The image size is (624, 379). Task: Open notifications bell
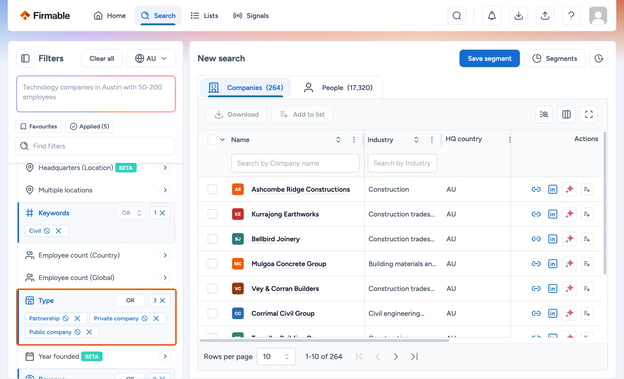pos(492,16)
